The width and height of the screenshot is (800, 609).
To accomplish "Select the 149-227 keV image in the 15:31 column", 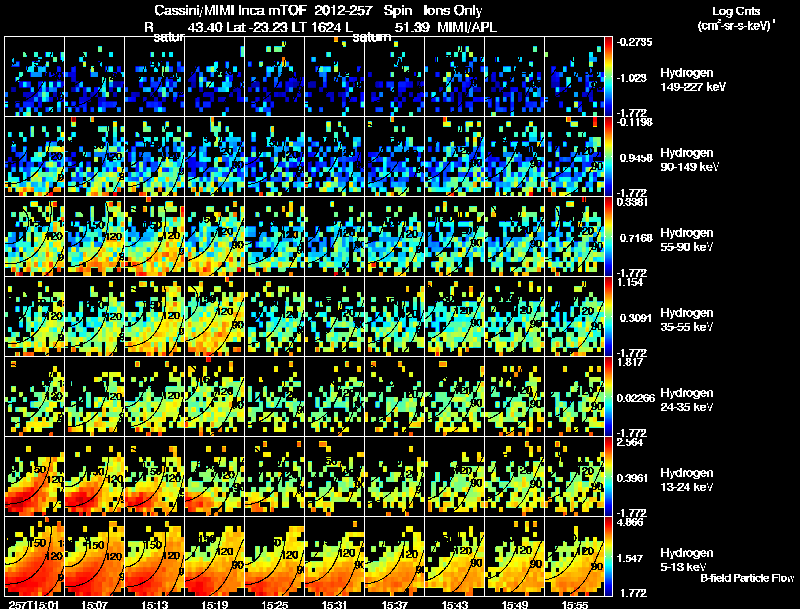I will 335,76.
